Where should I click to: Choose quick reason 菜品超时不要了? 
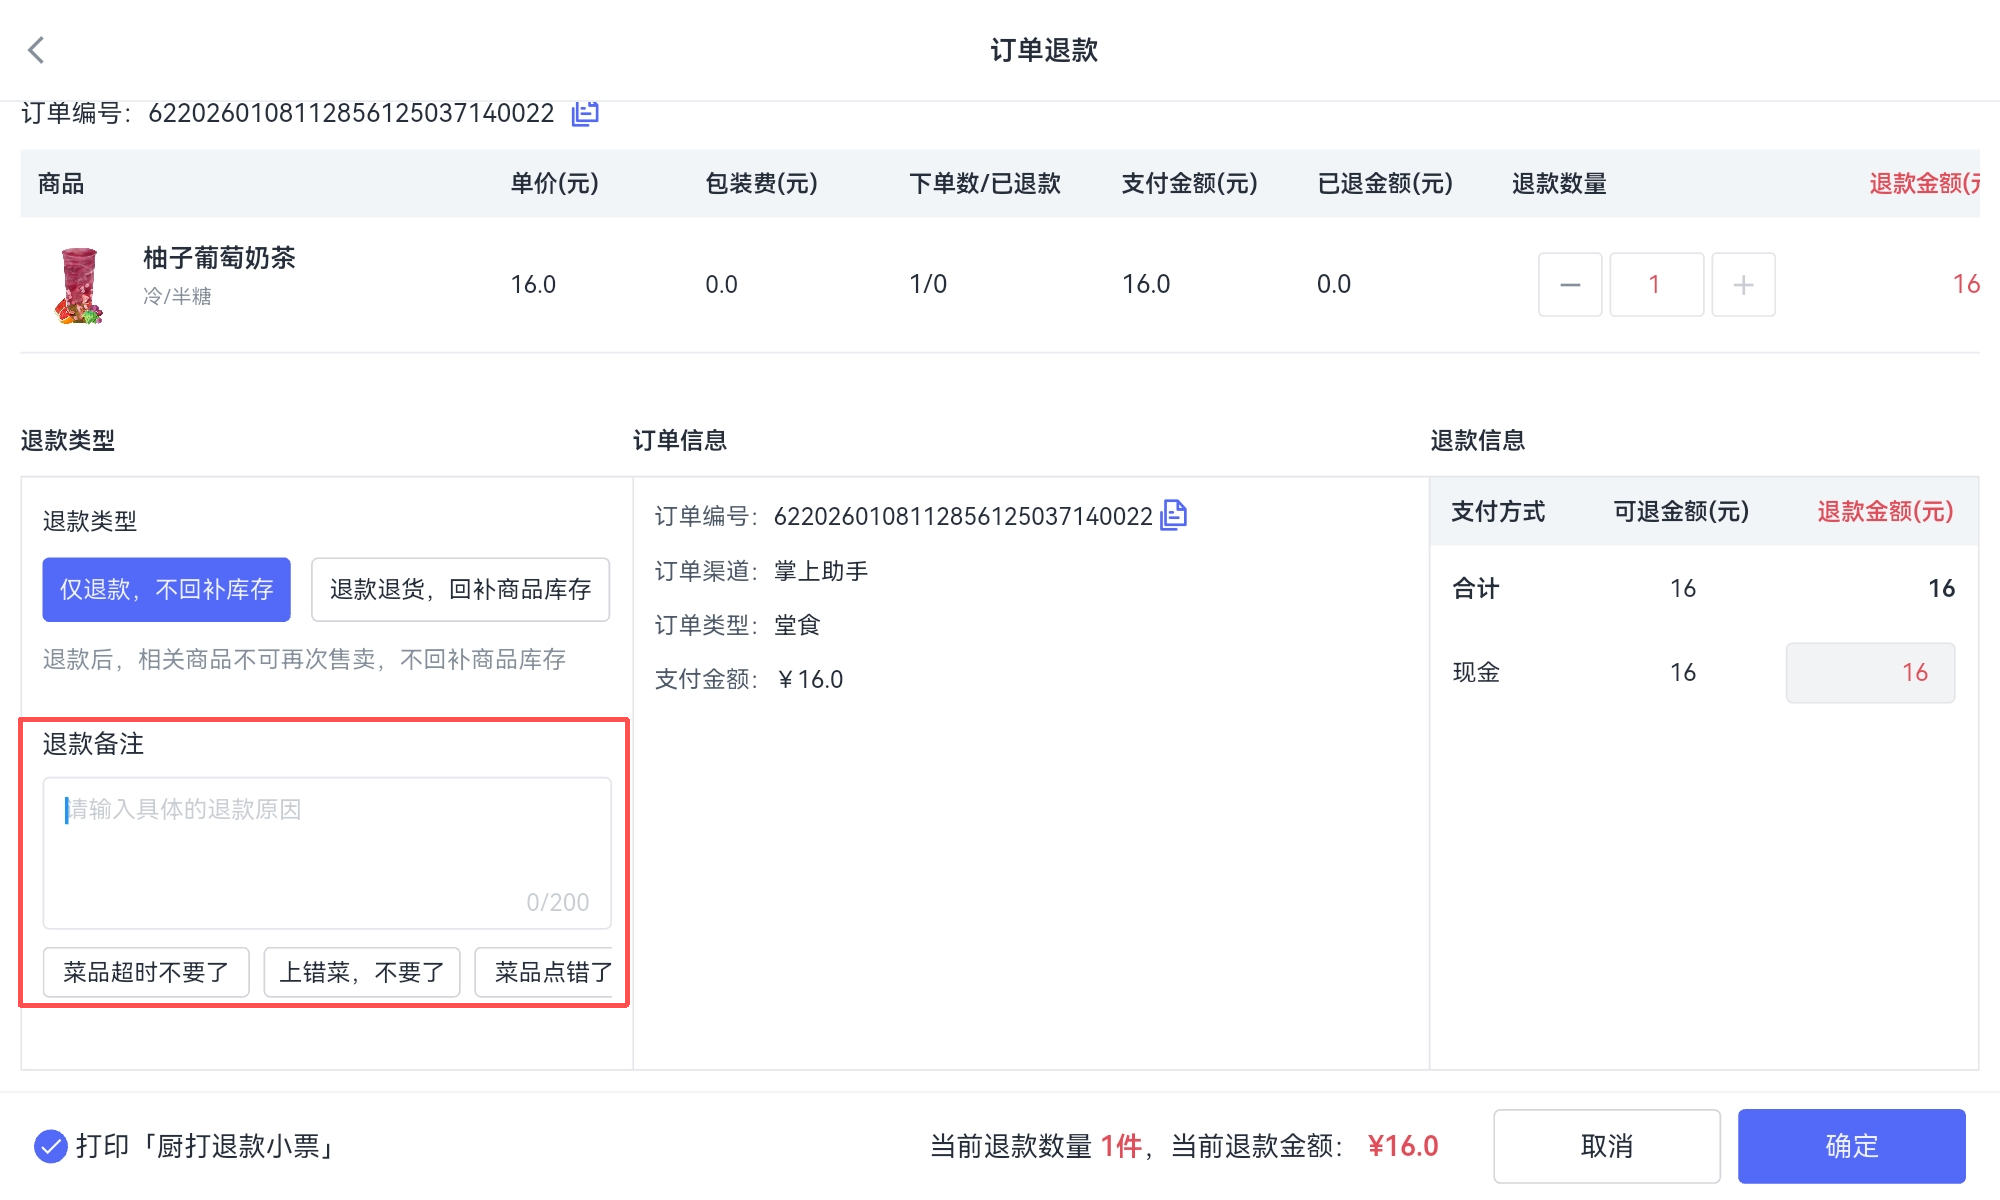point(146,972)
